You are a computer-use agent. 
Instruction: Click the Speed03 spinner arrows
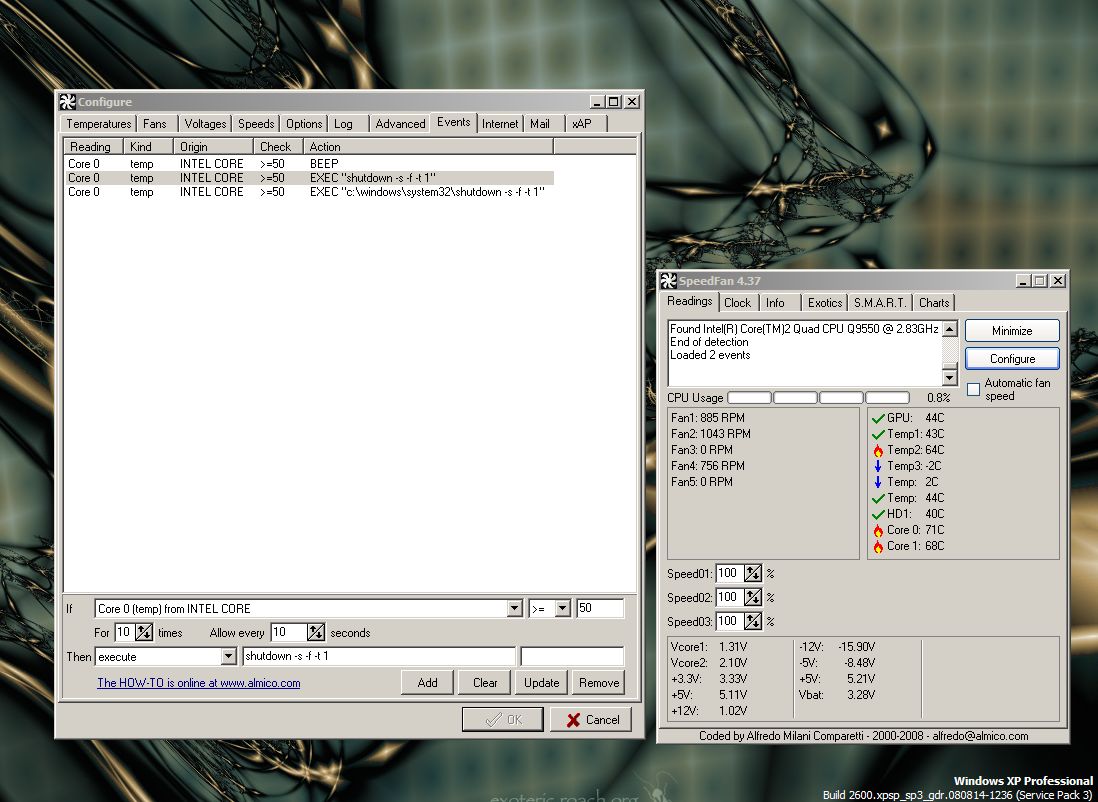(x=753, y=621)
